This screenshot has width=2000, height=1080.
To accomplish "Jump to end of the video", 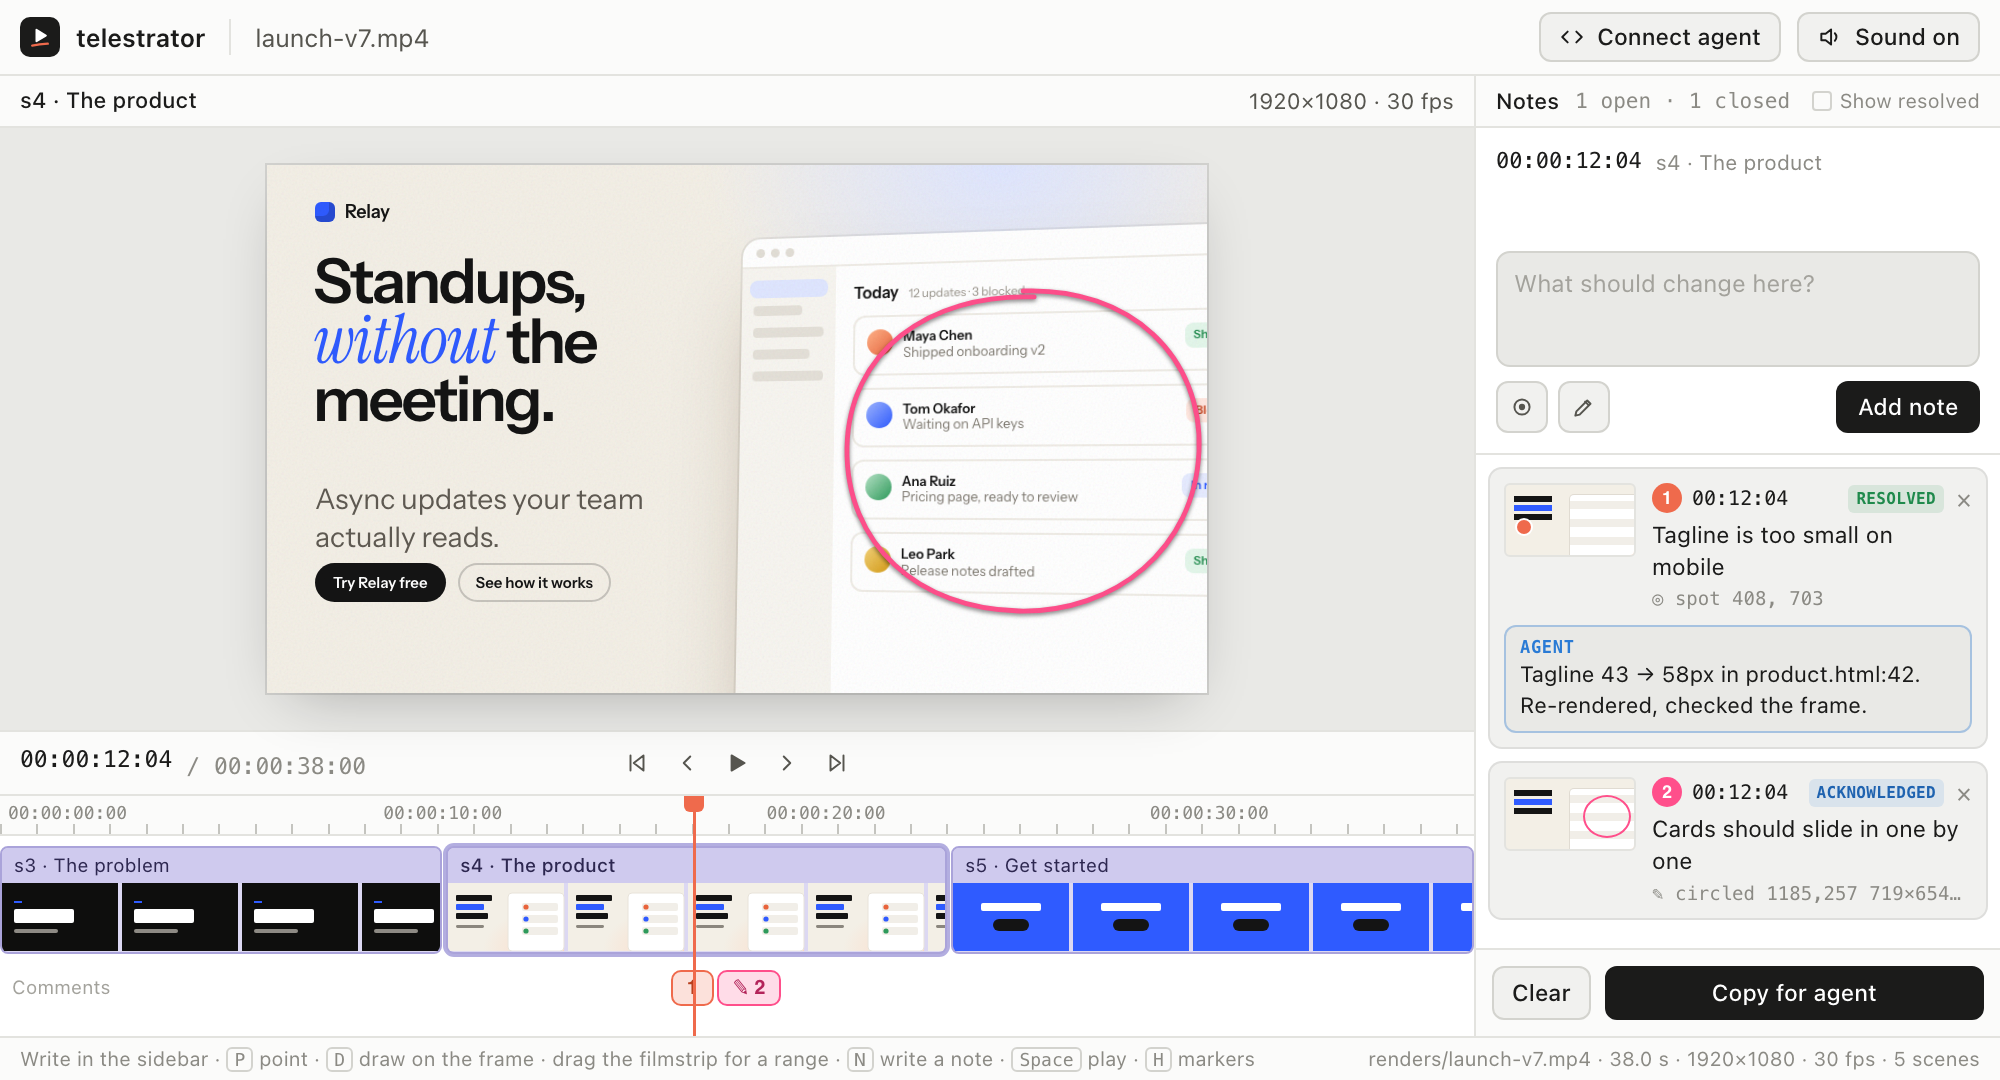I will coord(837,763).
